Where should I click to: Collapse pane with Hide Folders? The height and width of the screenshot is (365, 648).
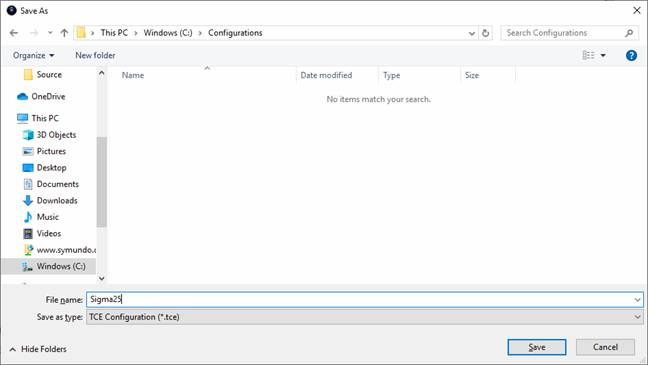(x=38, y=349)
